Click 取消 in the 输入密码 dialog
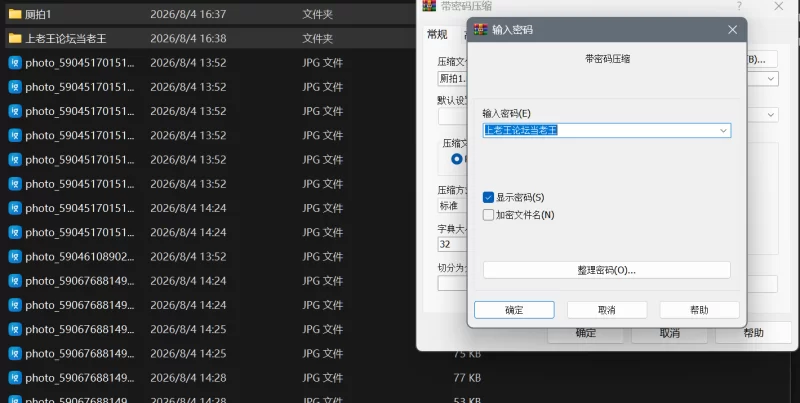Screen dimensions: 800x403 coord(607,310)
